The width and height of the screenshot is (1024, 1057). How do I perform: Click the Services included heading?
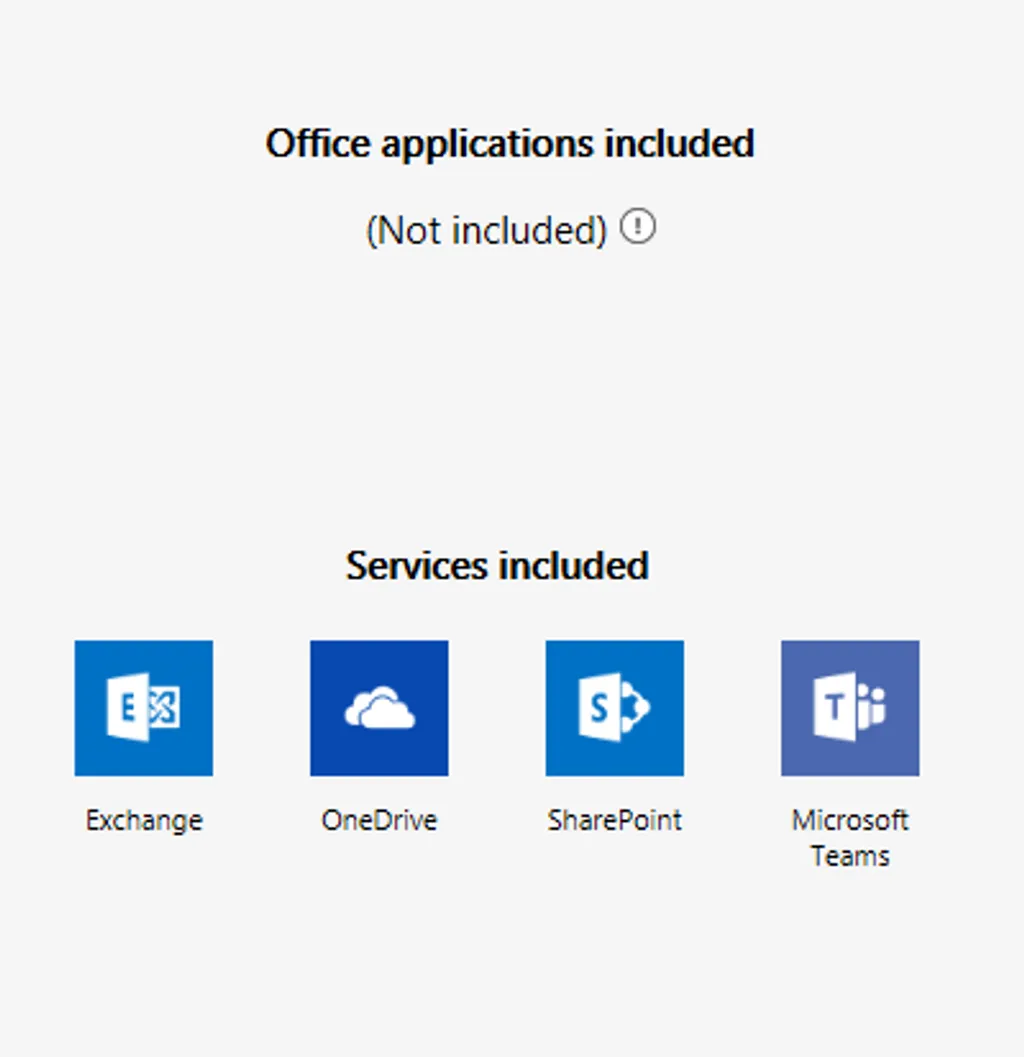click(498, 565)
